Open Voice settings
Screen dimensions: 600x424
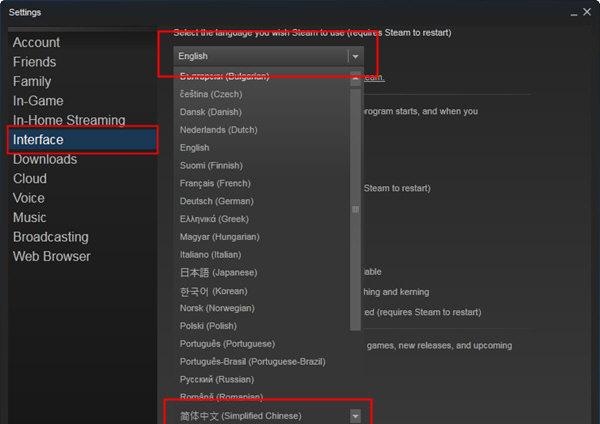29,198
